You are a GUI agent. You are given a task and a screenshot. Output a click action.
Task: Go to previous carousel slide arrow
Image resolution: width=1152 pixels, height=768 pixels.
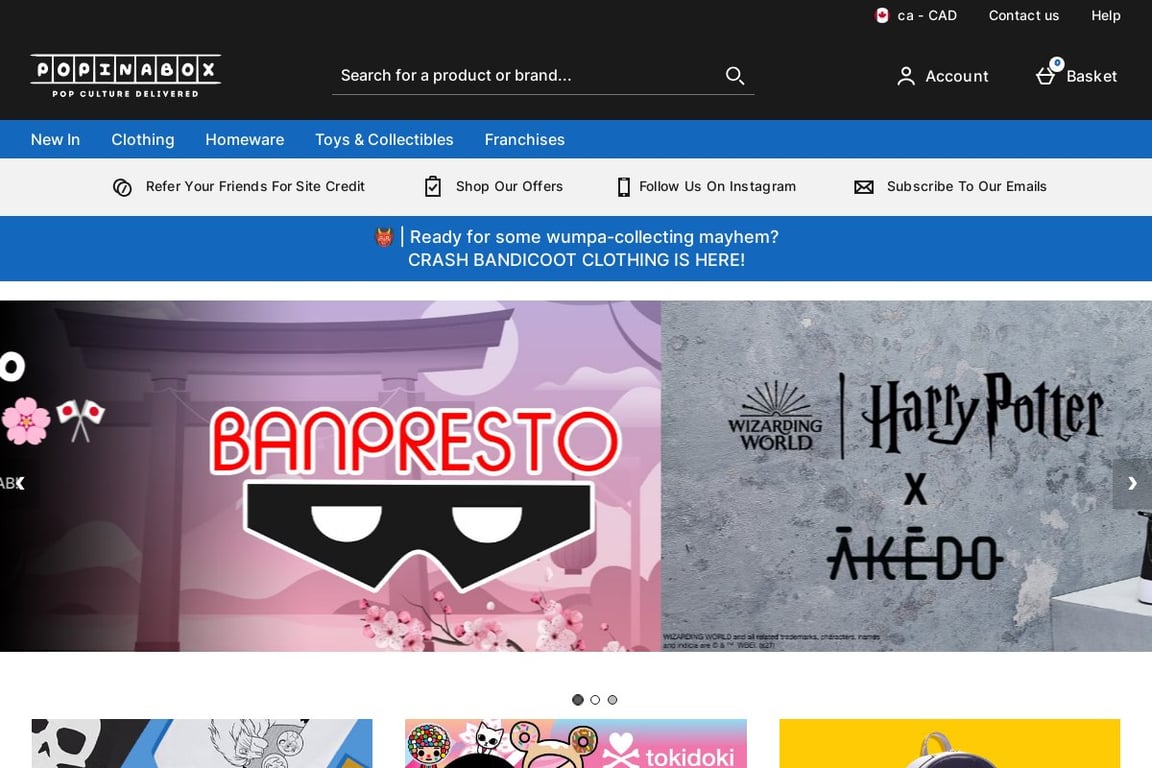[20, 483]
